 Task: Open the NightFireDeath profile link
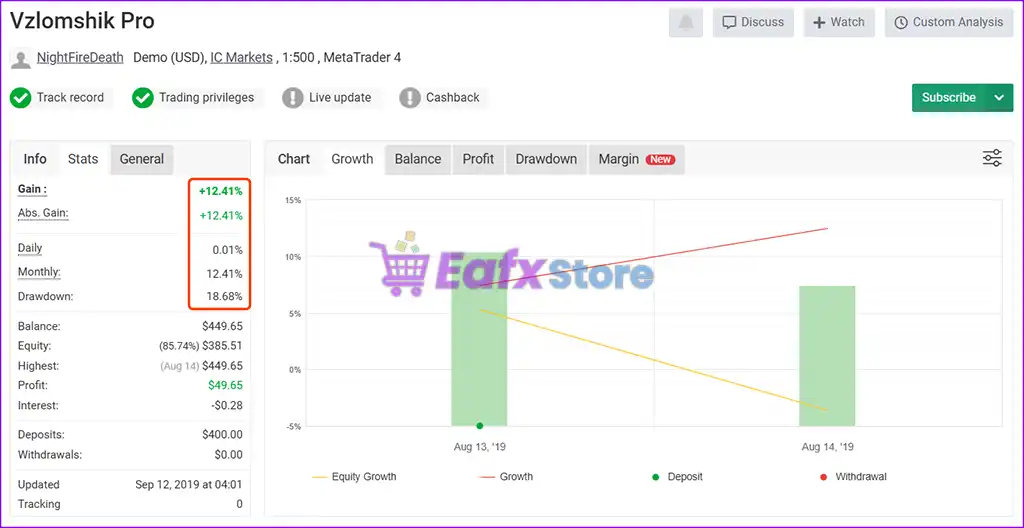pos(80,58)
